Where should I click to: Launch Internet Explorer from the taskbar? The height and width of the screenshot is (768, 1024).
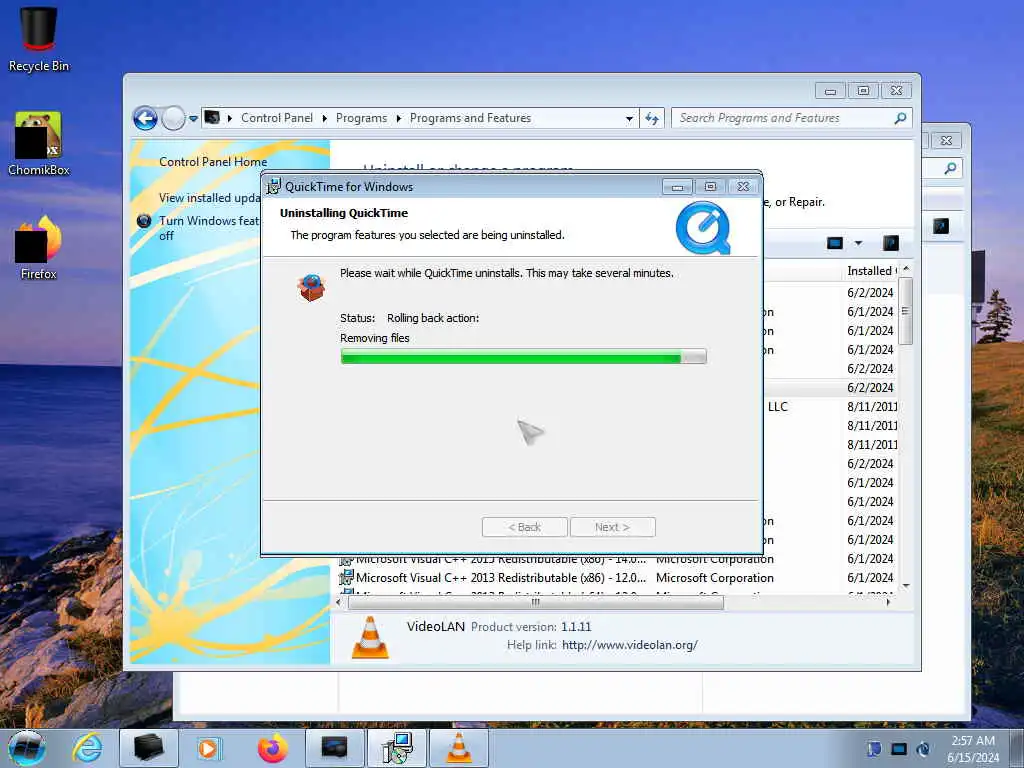click(88, 748)
